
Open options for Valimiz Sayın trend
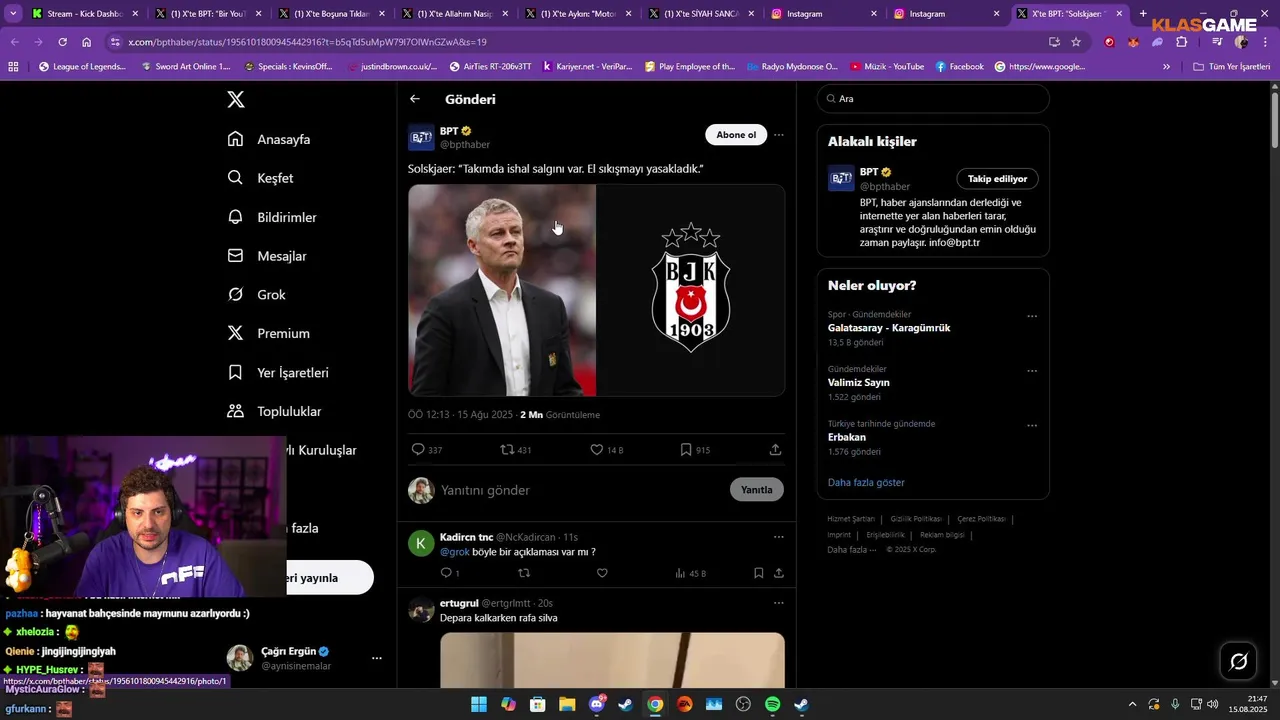(x=1032, y=370)
